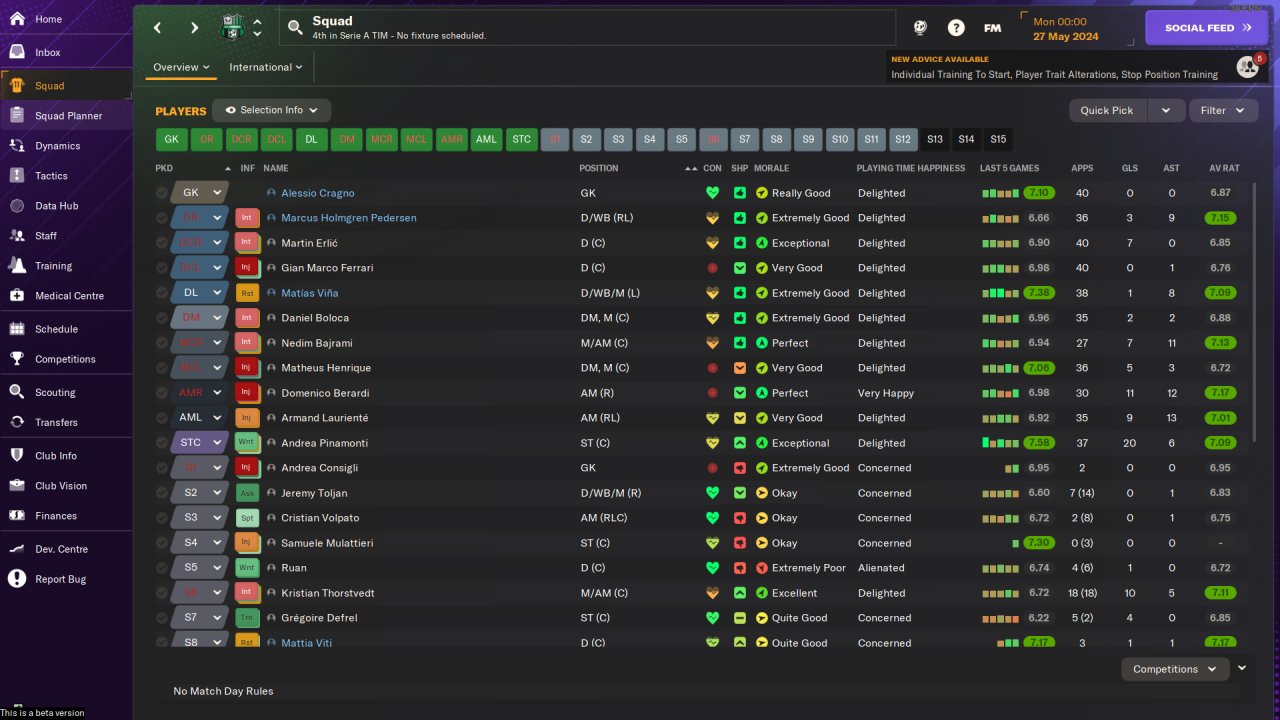Click the Schedule calendar icon
This screenshot has width=1280, height=720.
coord(17,329)
